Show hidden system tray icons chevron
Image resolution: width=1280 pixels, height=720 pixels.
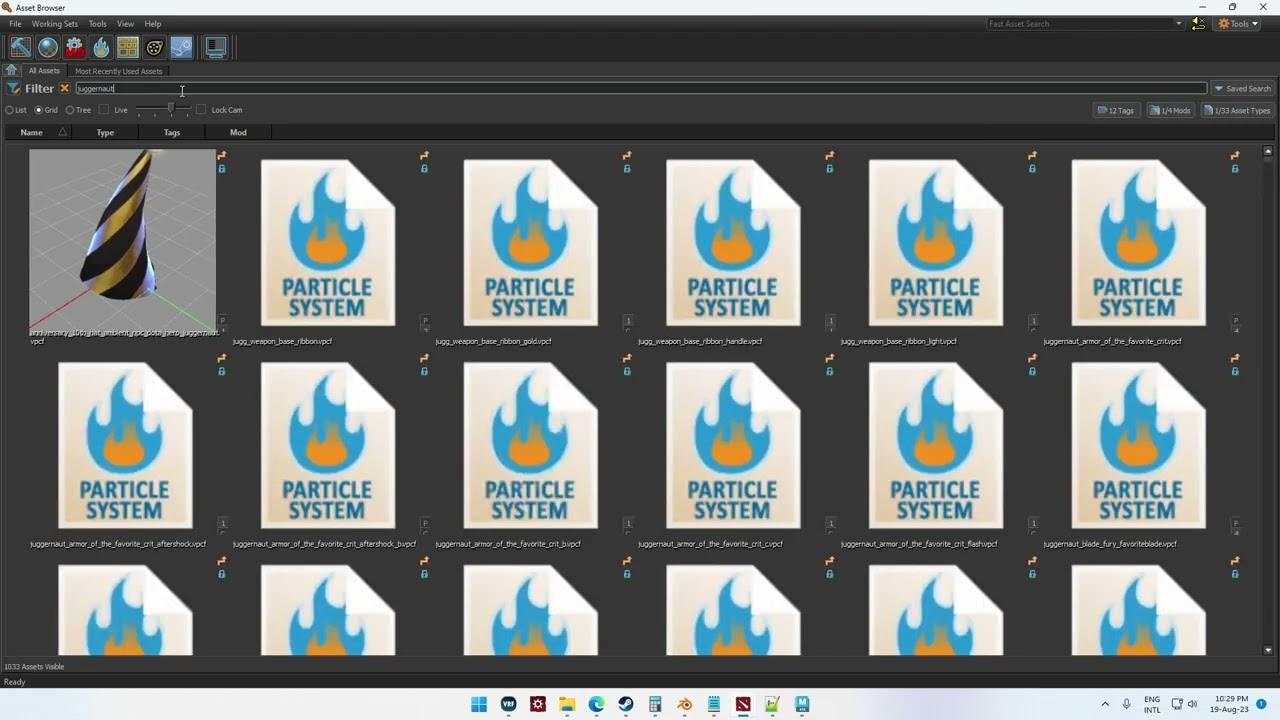[1105, 704]
